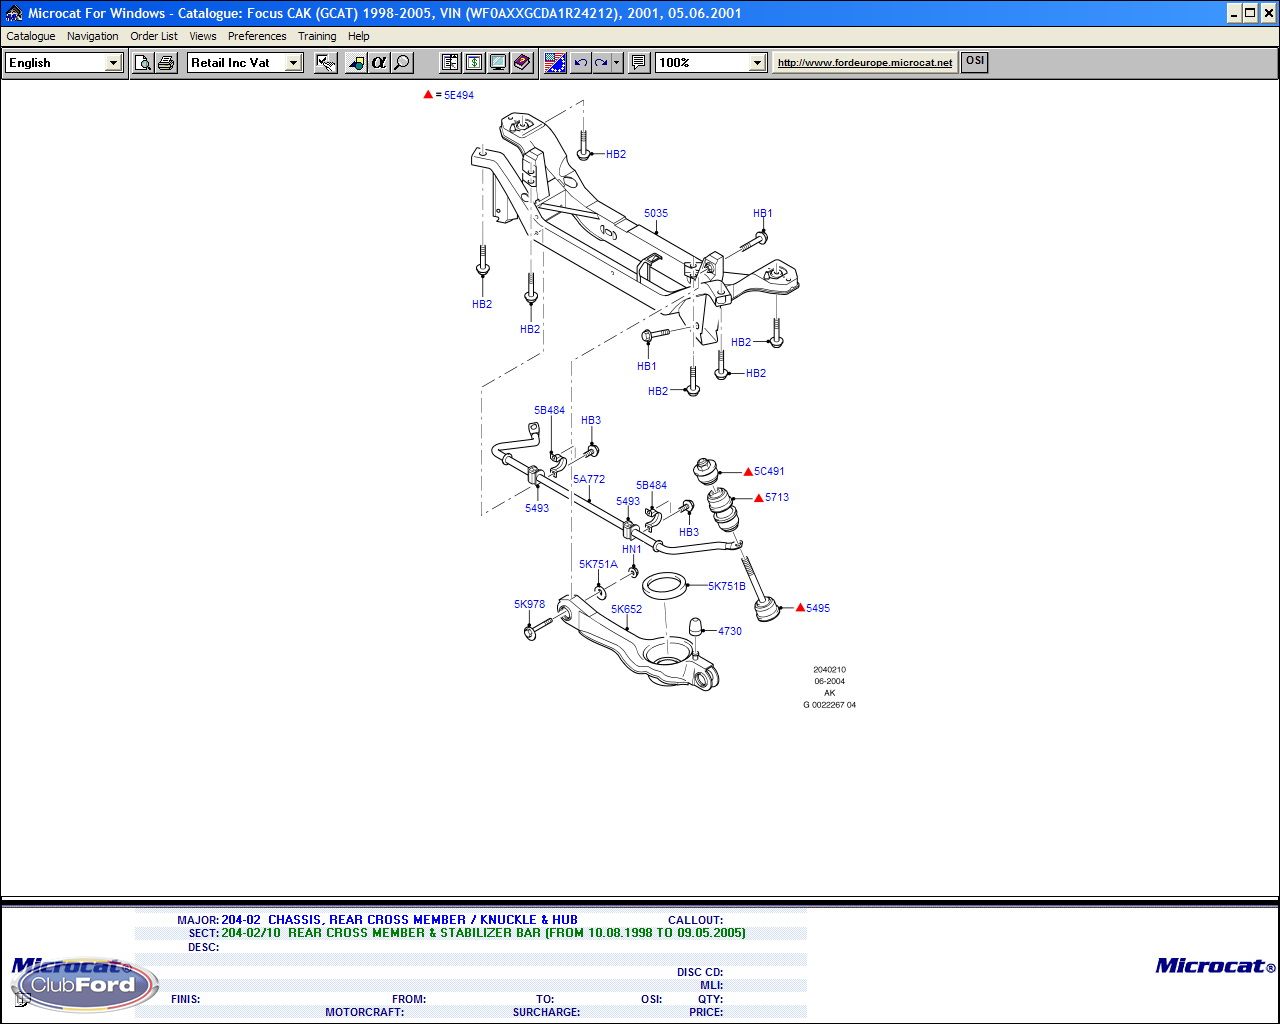Click the notes speech bubble icon

640,63
